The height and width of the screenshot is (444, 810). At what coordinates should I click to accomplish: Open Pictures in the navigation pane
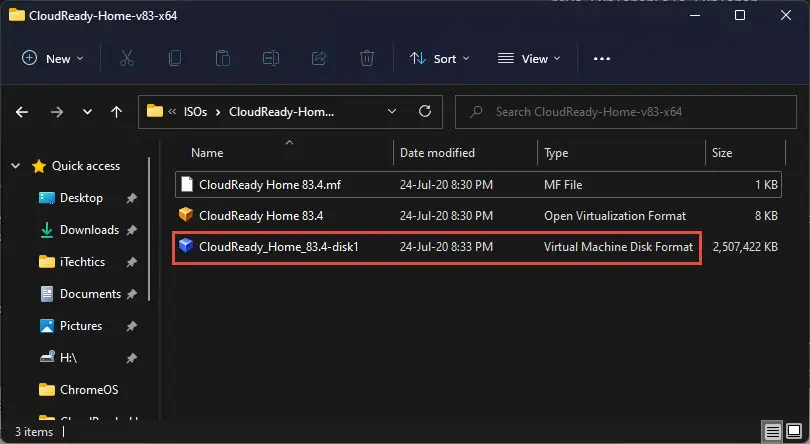[81, 326]
